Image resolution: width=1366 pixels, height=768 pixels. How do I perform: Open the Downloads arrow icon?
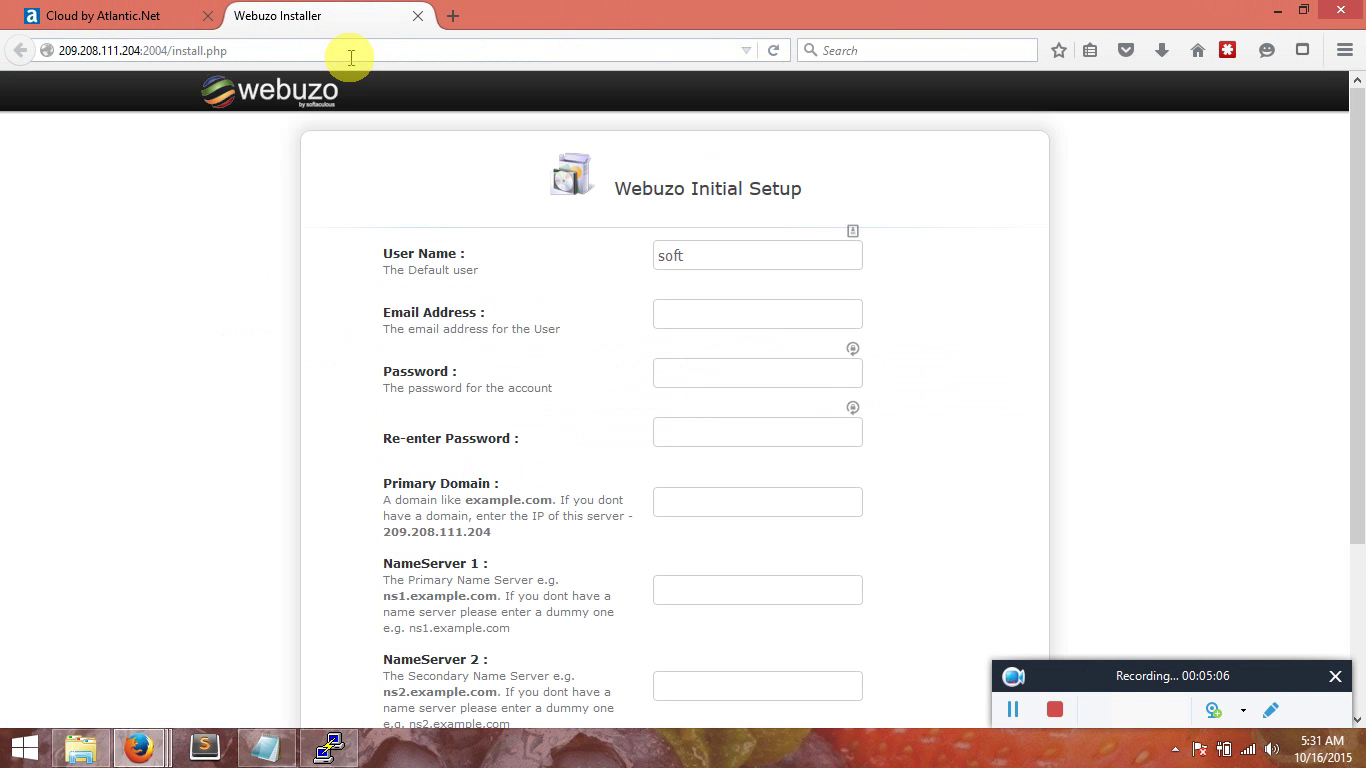1162,50
